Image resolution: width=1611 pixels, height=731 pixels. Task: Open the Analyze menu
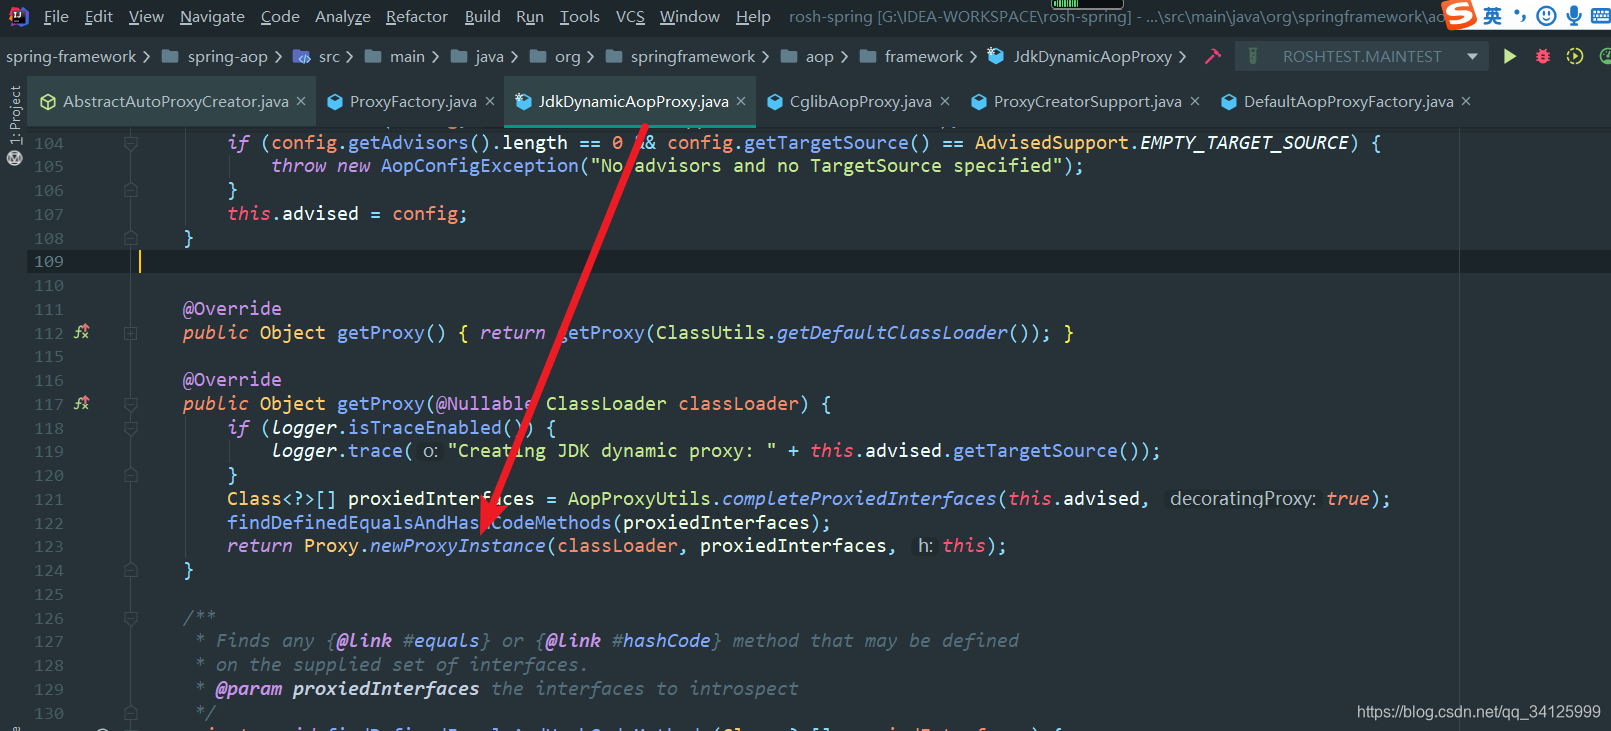click(343, 16)
